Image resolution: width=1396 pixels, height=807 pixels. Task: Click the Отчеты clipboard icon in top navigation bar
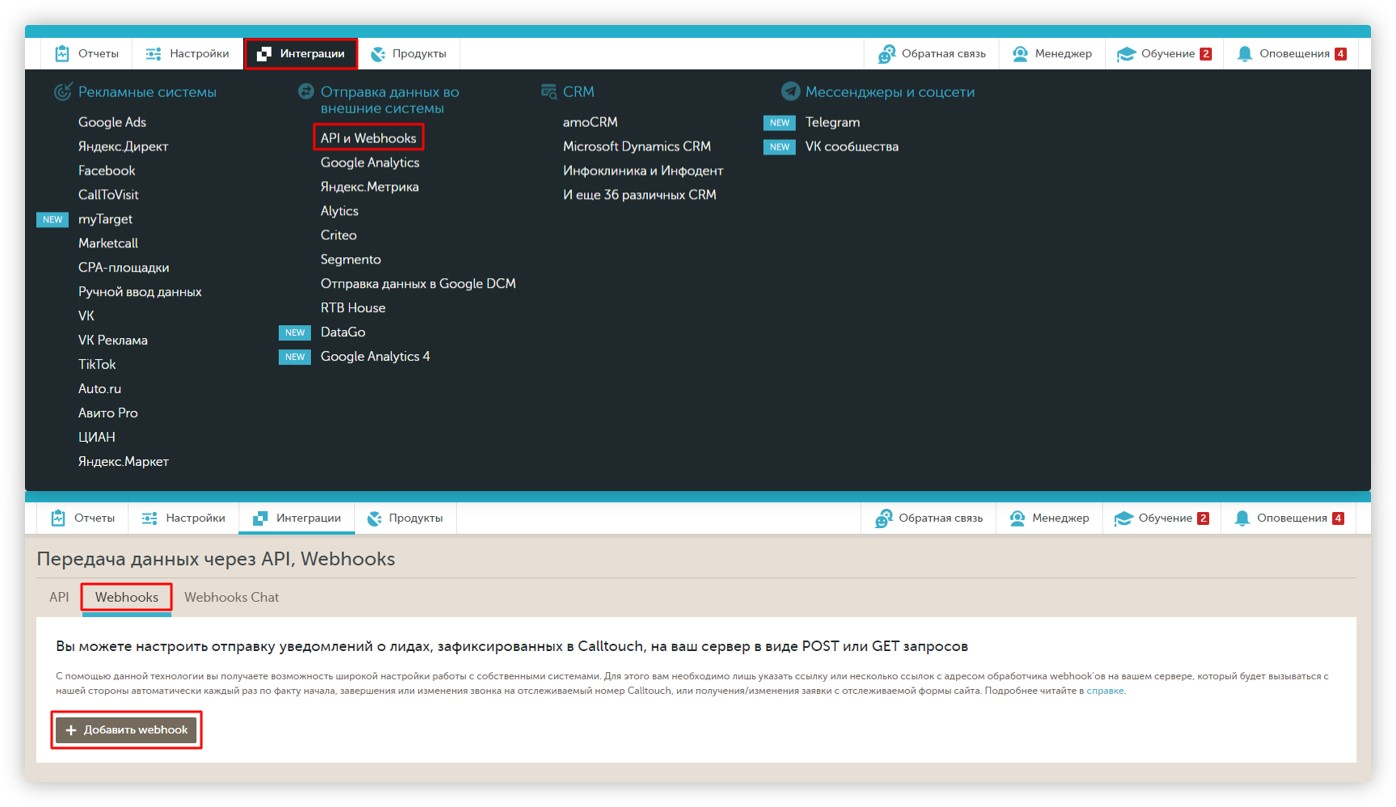click(x=63, y=54)
